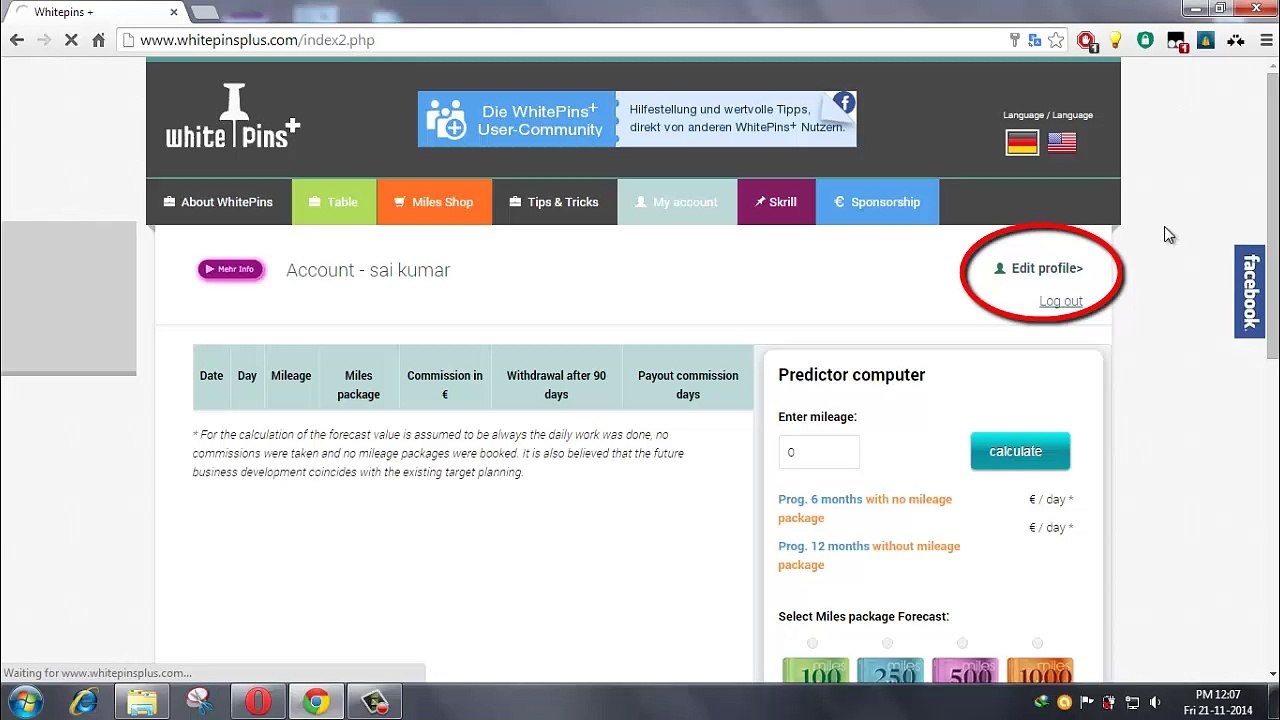This screenshot has width=1280, height=720.
Task: Open the Sponsorship menu item
Action: point(877,202)
